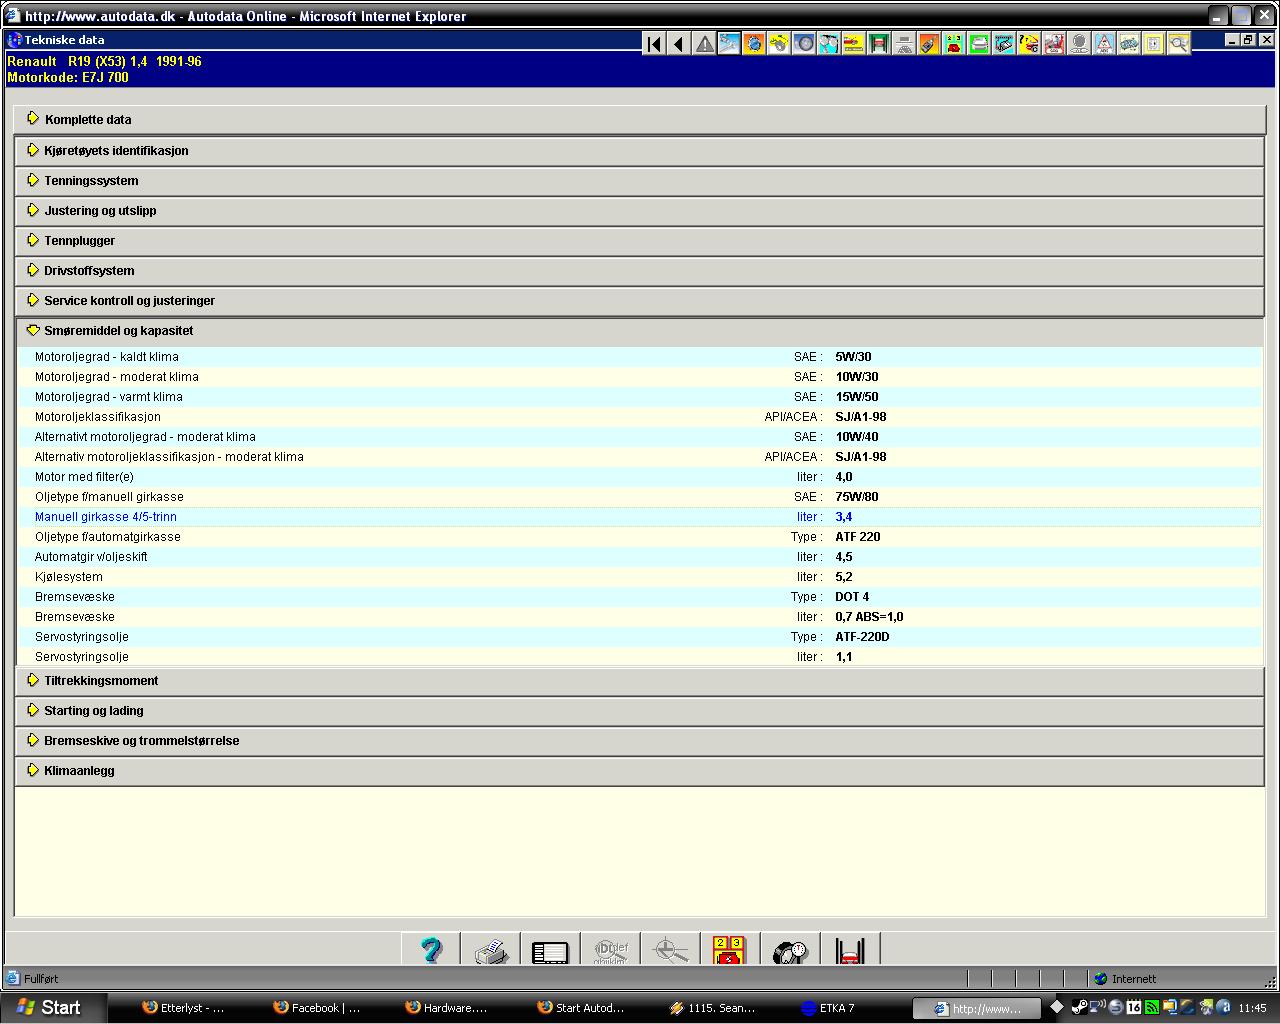Select the Manuell girkasse 4/5-trinn row
Viewport: 1280px width, 1024px height.
click(640, 517)
